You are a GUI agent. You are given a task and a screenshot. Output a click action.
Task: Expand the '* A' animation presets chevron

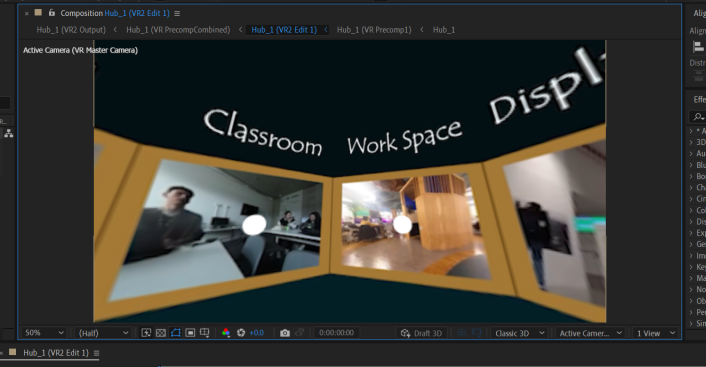pyautogui.click(x=691, y=131)
